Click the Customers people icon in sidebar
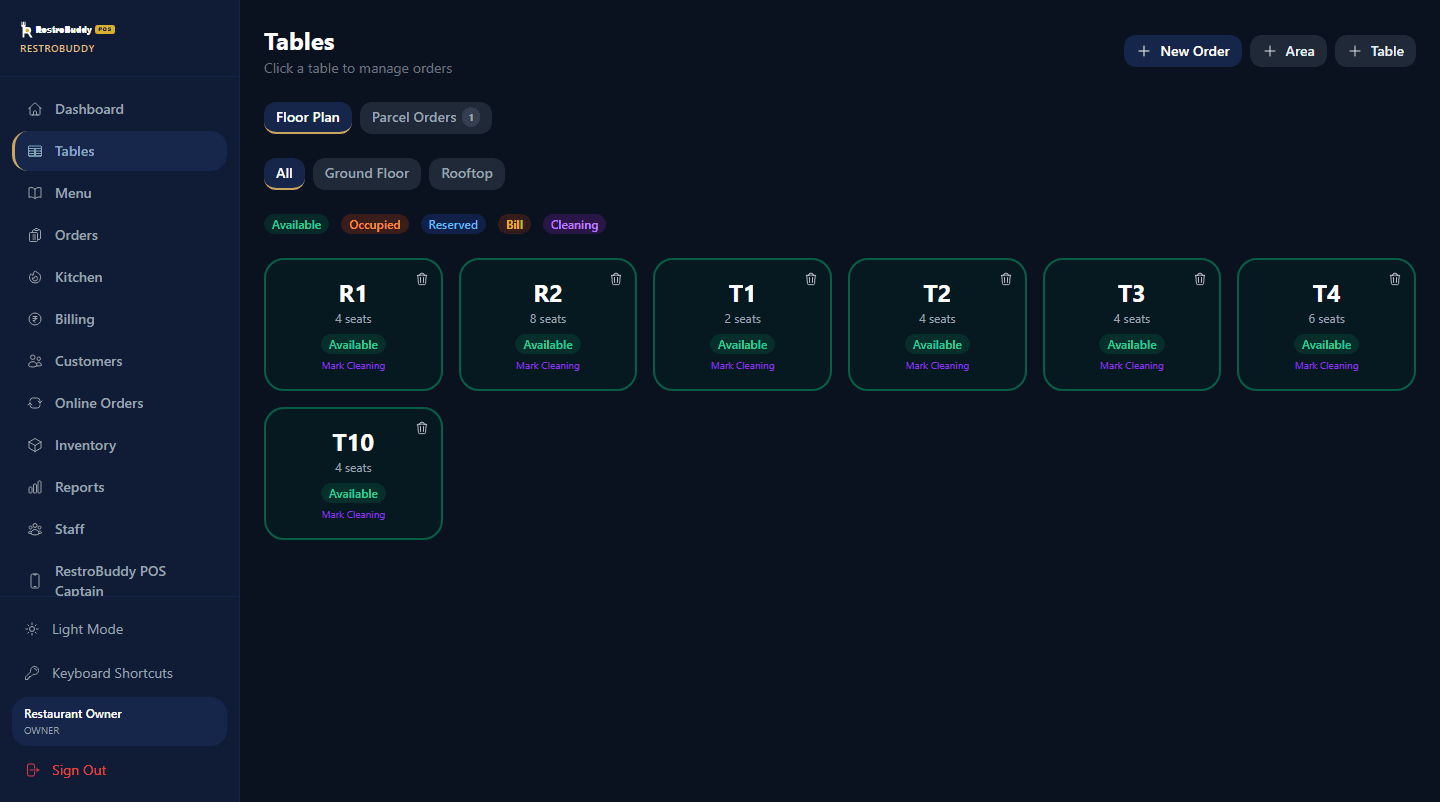The height and width of the screenshot is (802, 1440). click(x=35, y=361)
